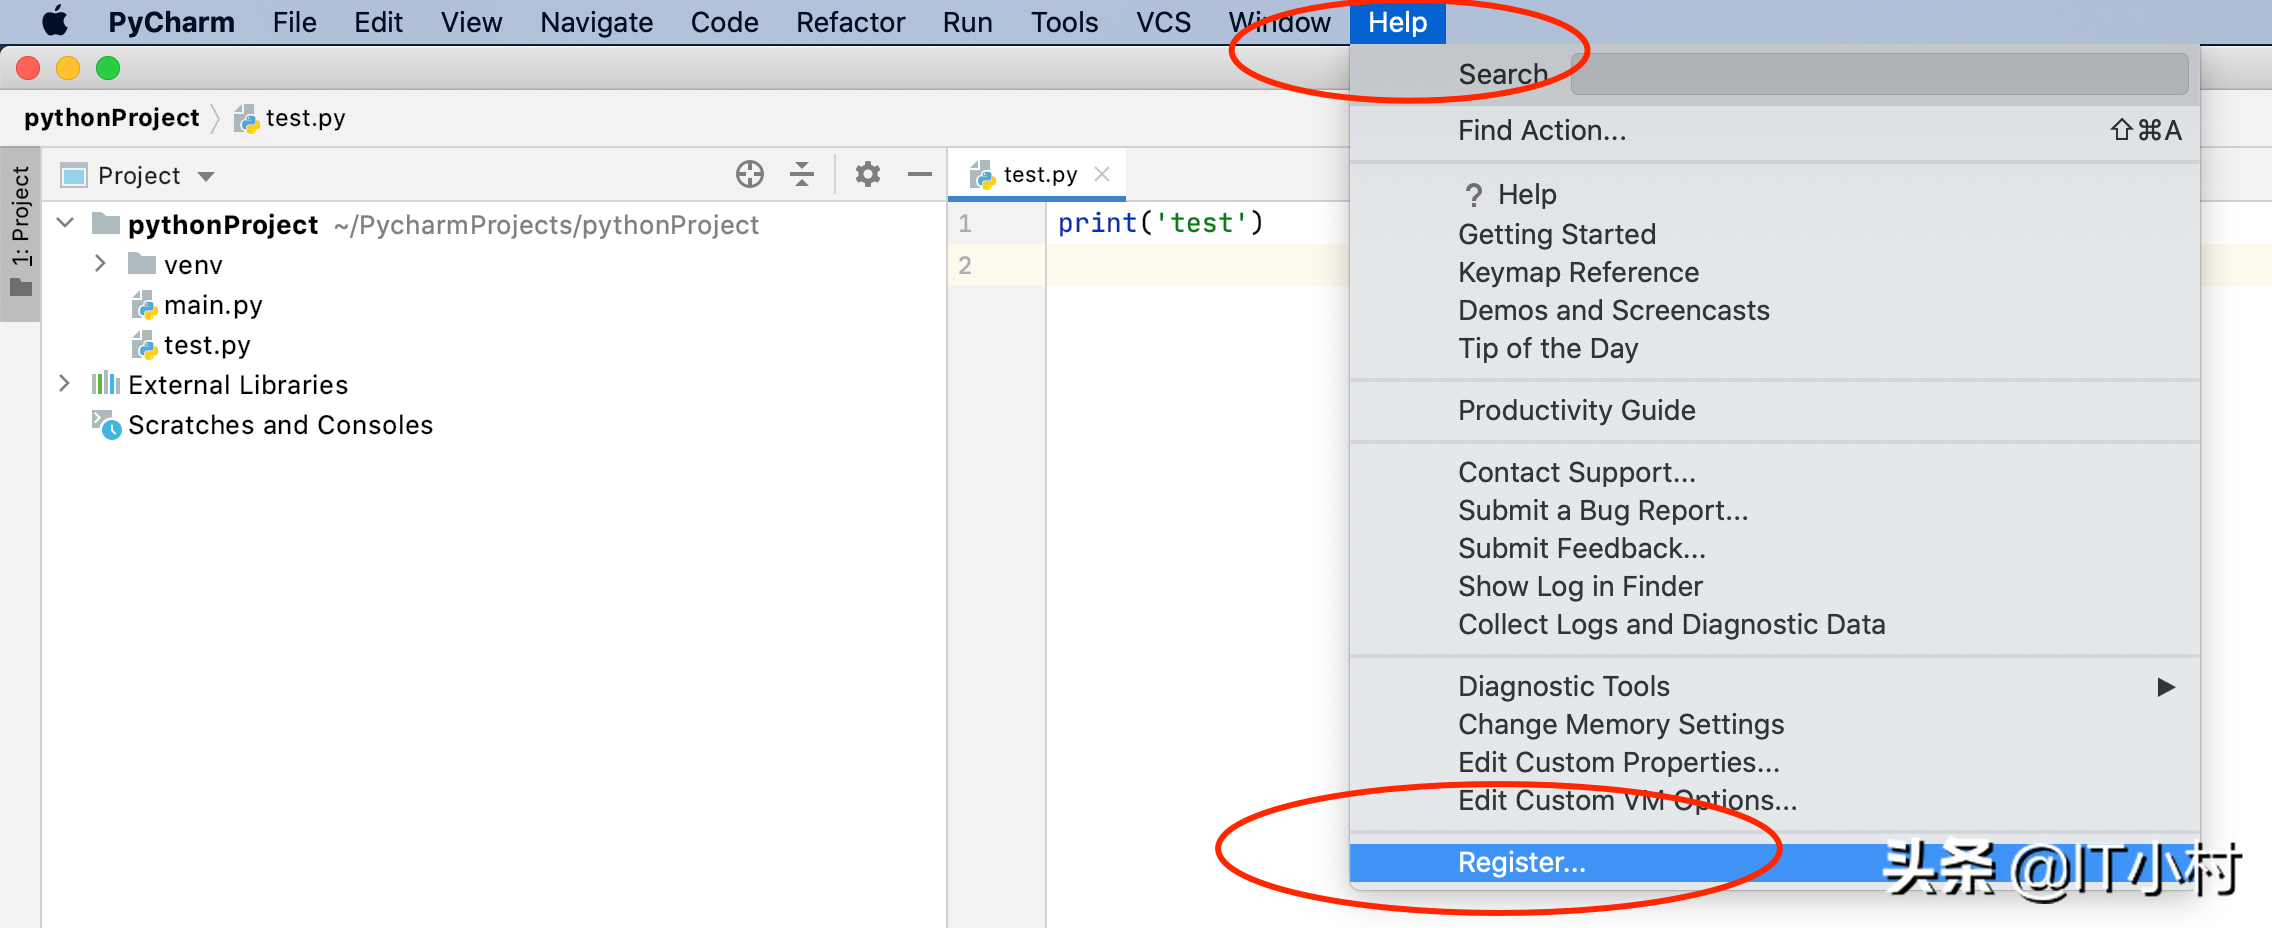Click the main.py Python file icon
Viewport: 2272px width, 928px height.
[145, 304]
